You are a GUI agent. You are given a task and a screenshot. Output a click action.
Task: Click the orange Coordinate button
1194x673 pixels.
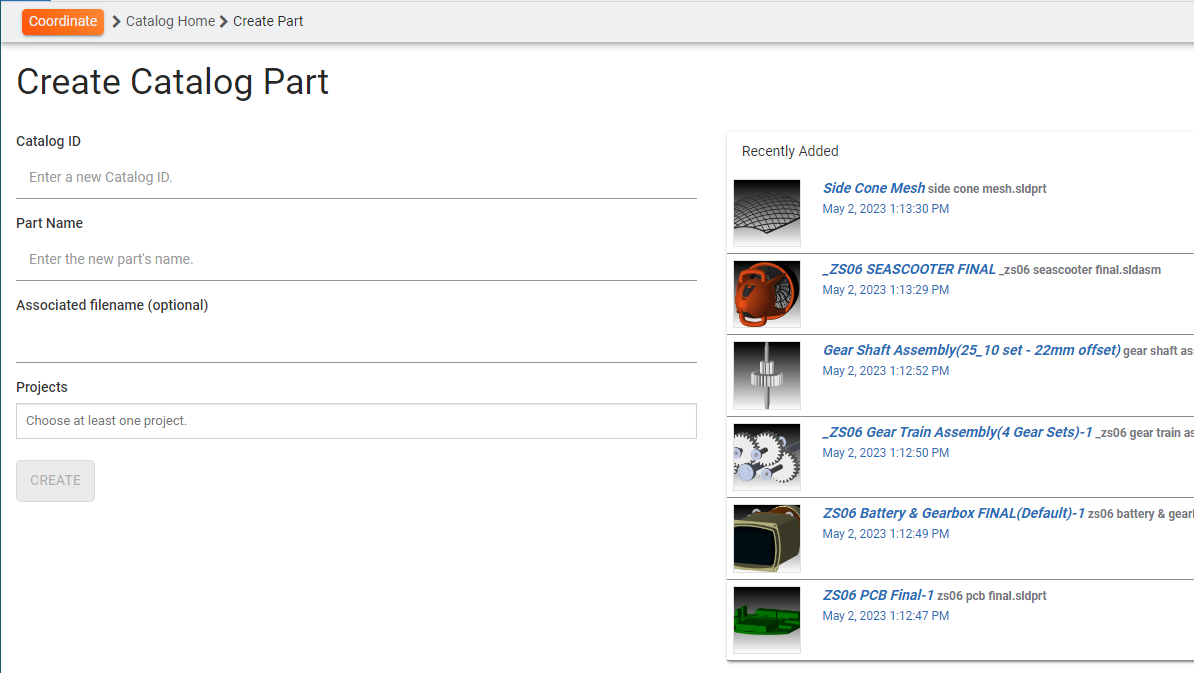63,21
